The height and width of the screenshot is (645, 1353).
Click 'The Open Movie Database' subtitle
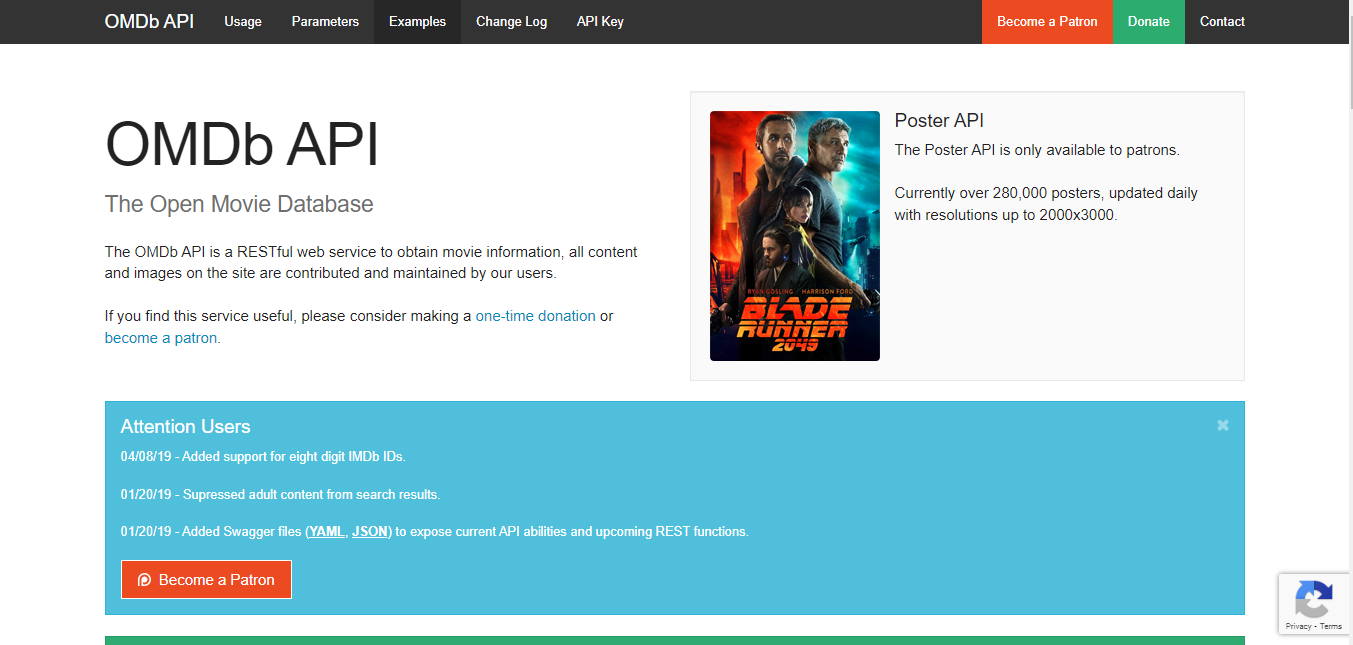coord(239,204)
